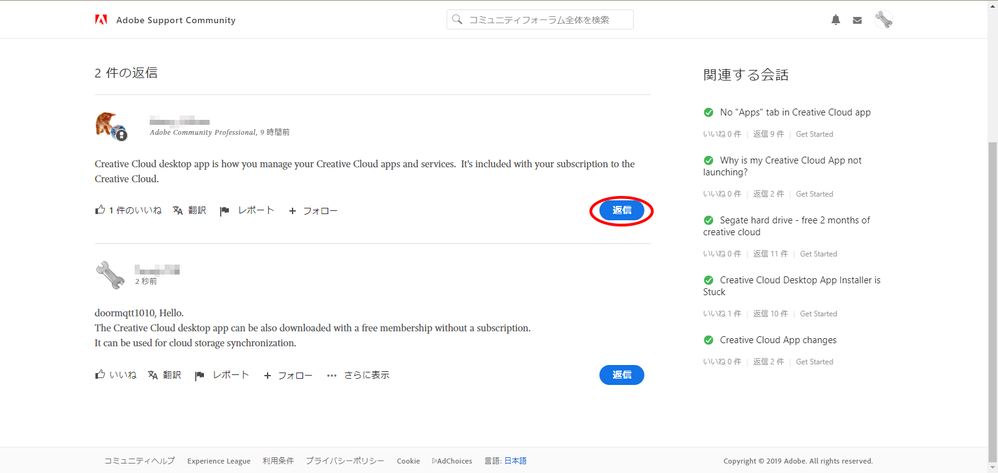
Task: Change language via 日本語 footer link
Action: tap(516, 461)
